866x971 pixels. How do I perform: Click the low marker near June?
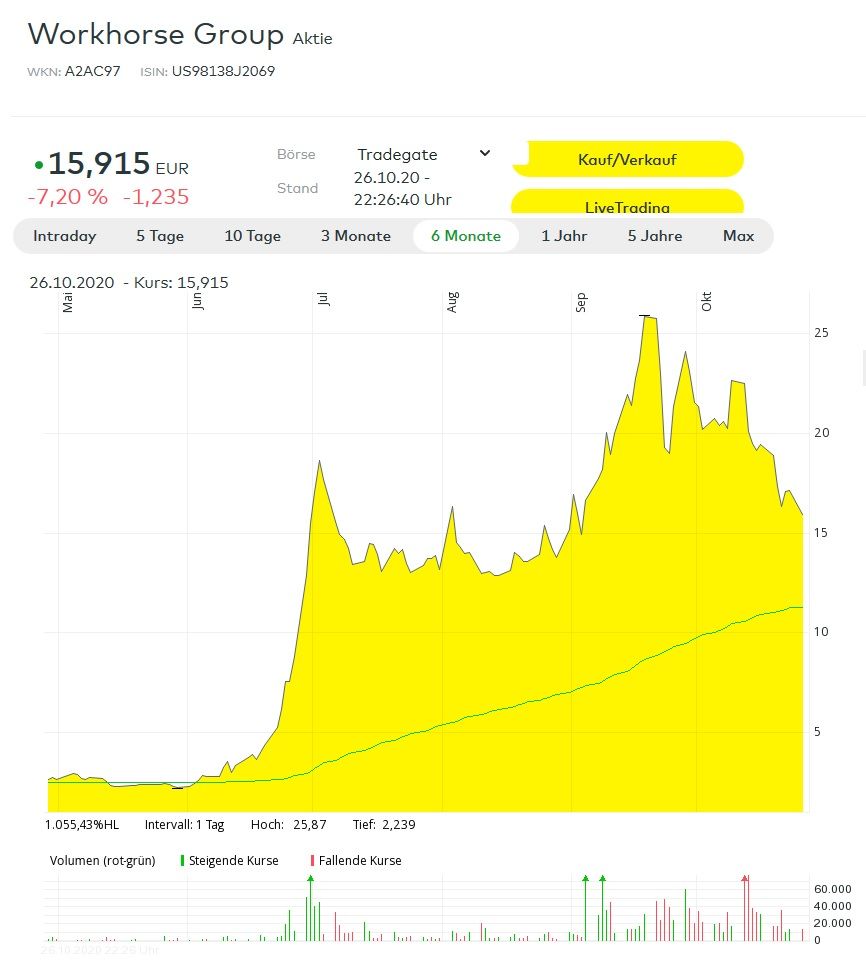177,788
